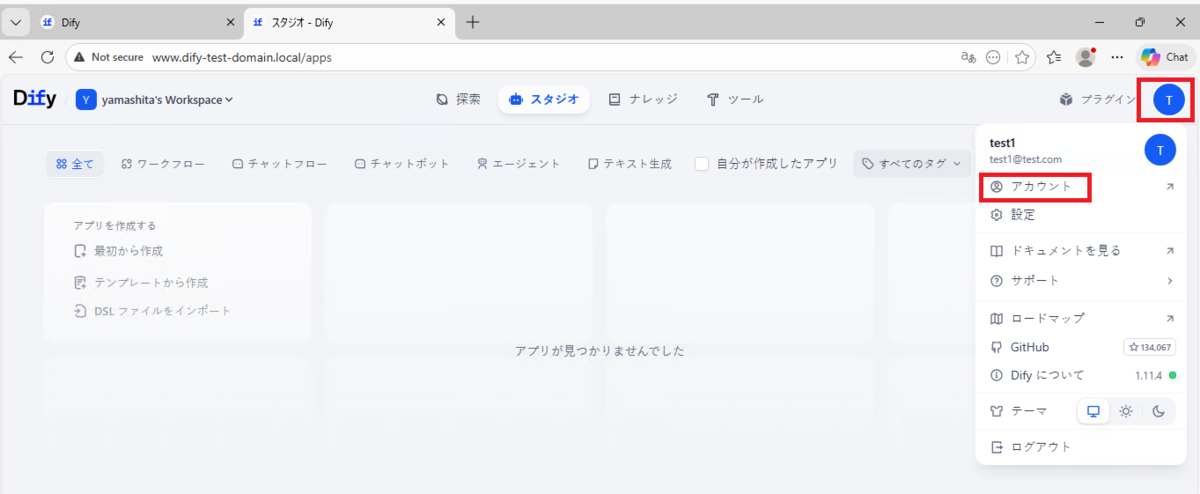
Task: Open 設定 from the menu
Action: (x=1082, y=214)
